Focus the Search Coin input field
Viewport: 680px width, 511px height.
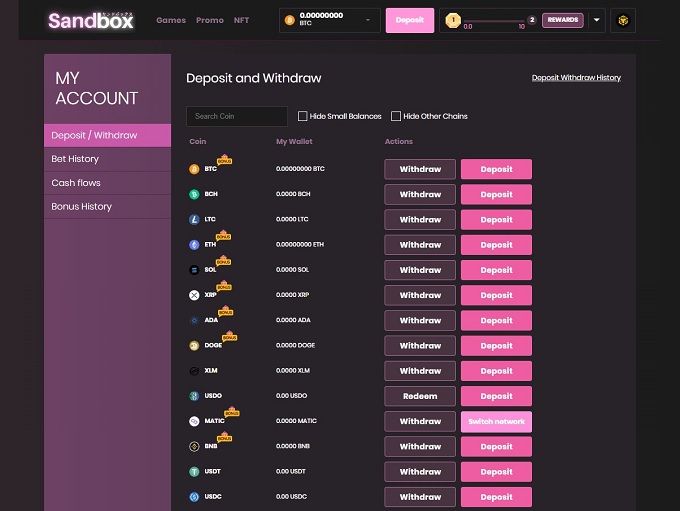237,116
